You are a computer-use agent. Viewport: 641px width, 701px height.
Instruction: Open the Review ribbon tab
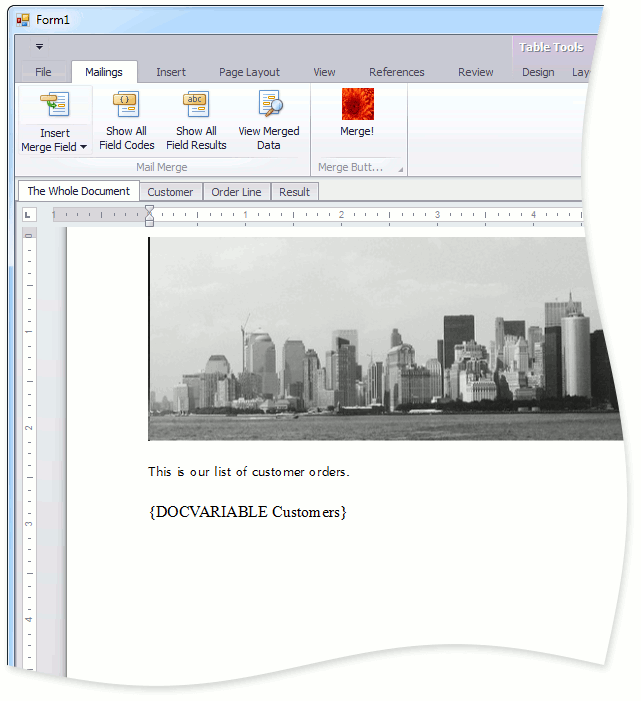click(x=475, y=72)
